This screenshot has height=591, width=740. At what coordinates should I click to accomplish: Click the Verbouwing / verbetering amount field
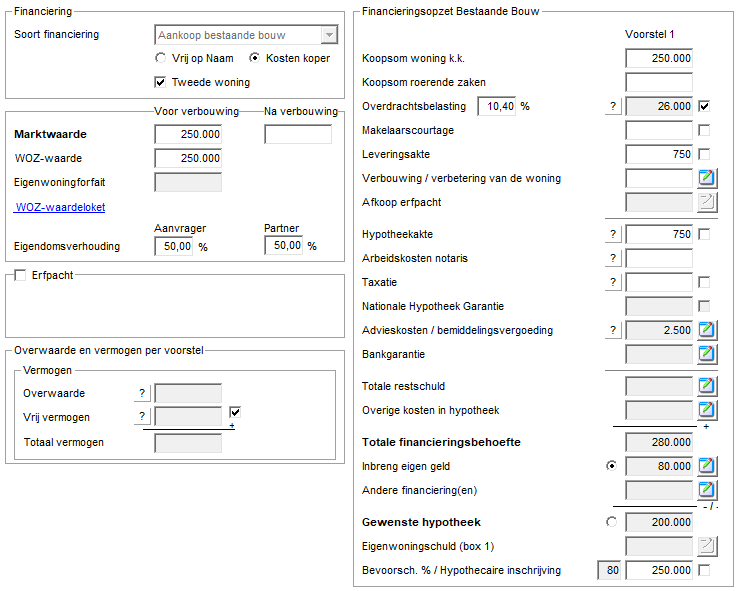(x=659, y=178)
